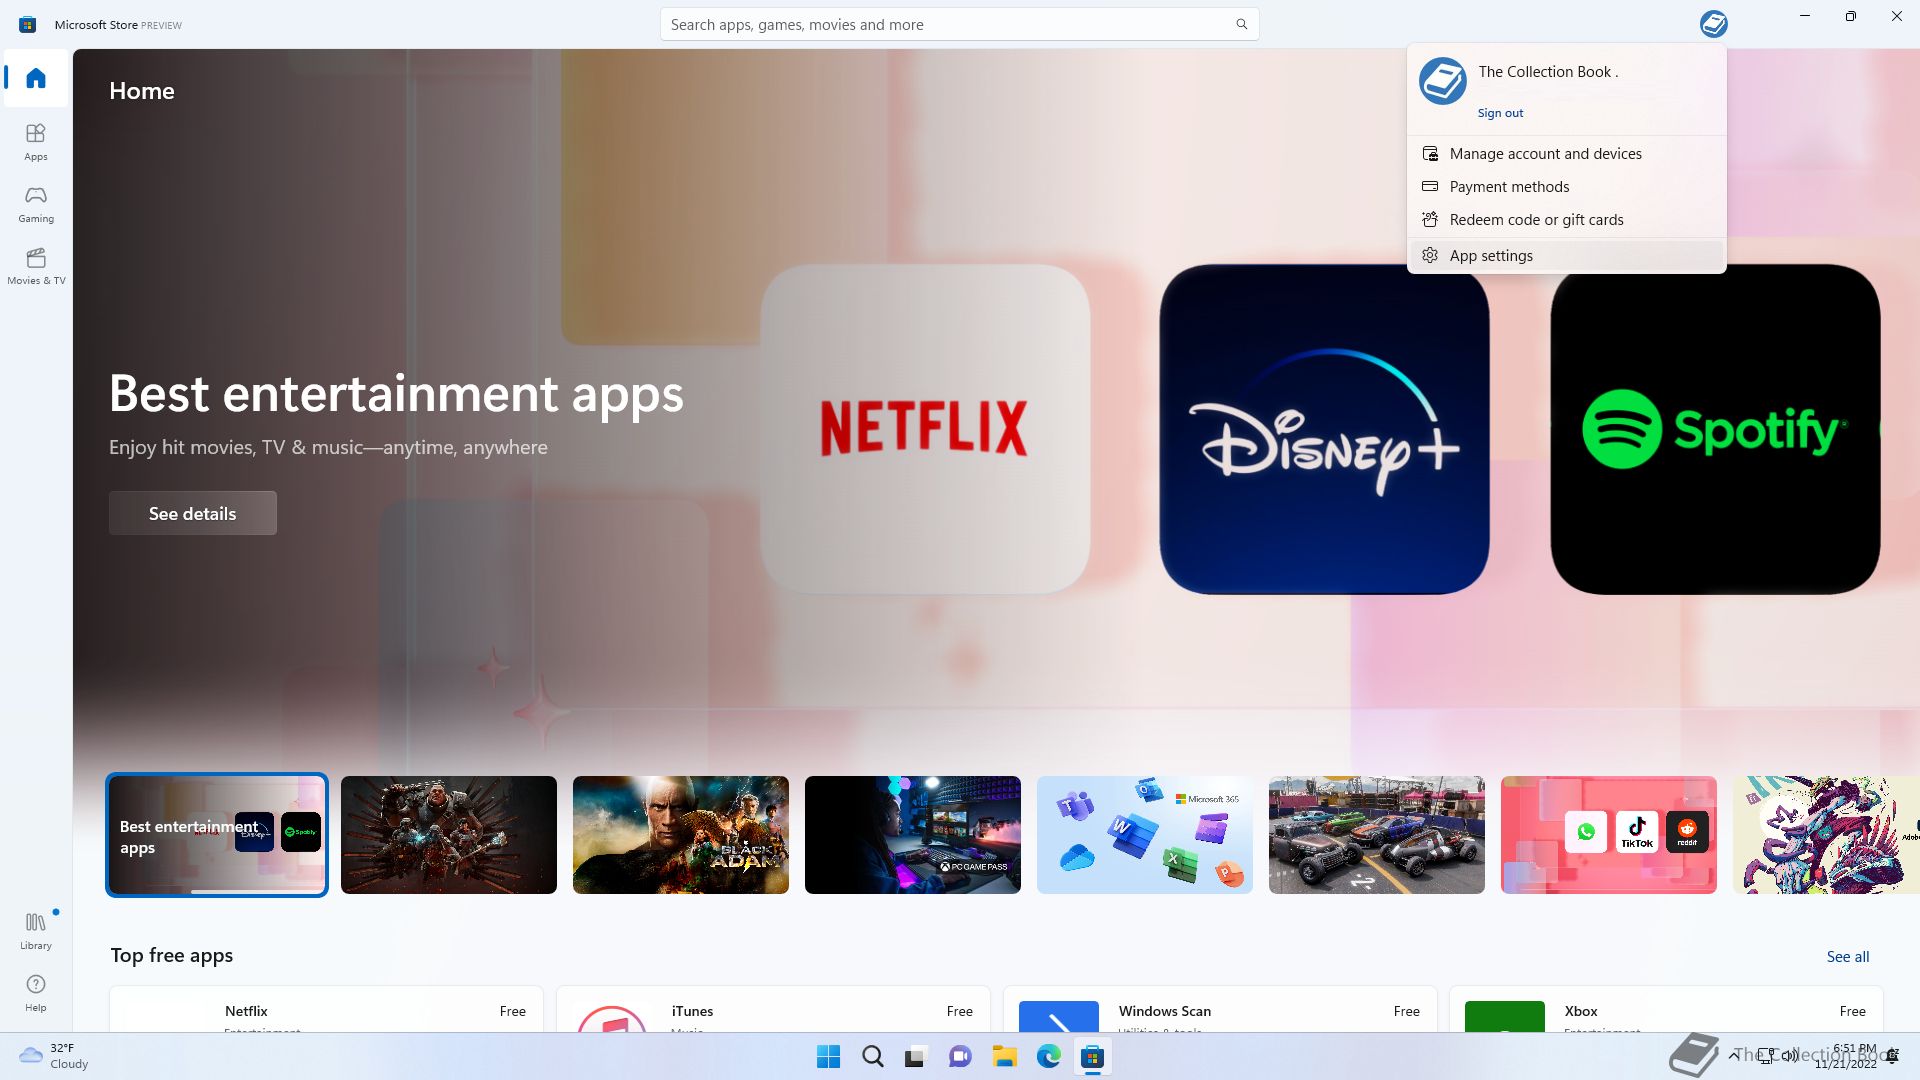The width and height of the screenshot is (1920, 1080).
Task: Sign out of the account
Action: [x=1500, y=113]
